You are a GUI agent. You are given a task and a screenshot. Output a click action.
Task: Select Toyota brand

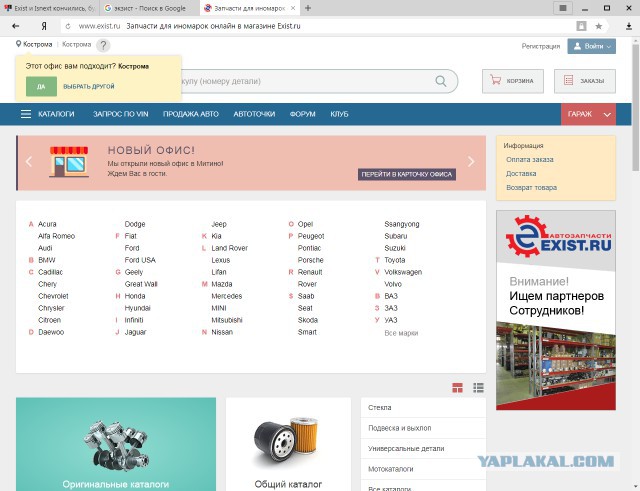[x=395, y=260]
